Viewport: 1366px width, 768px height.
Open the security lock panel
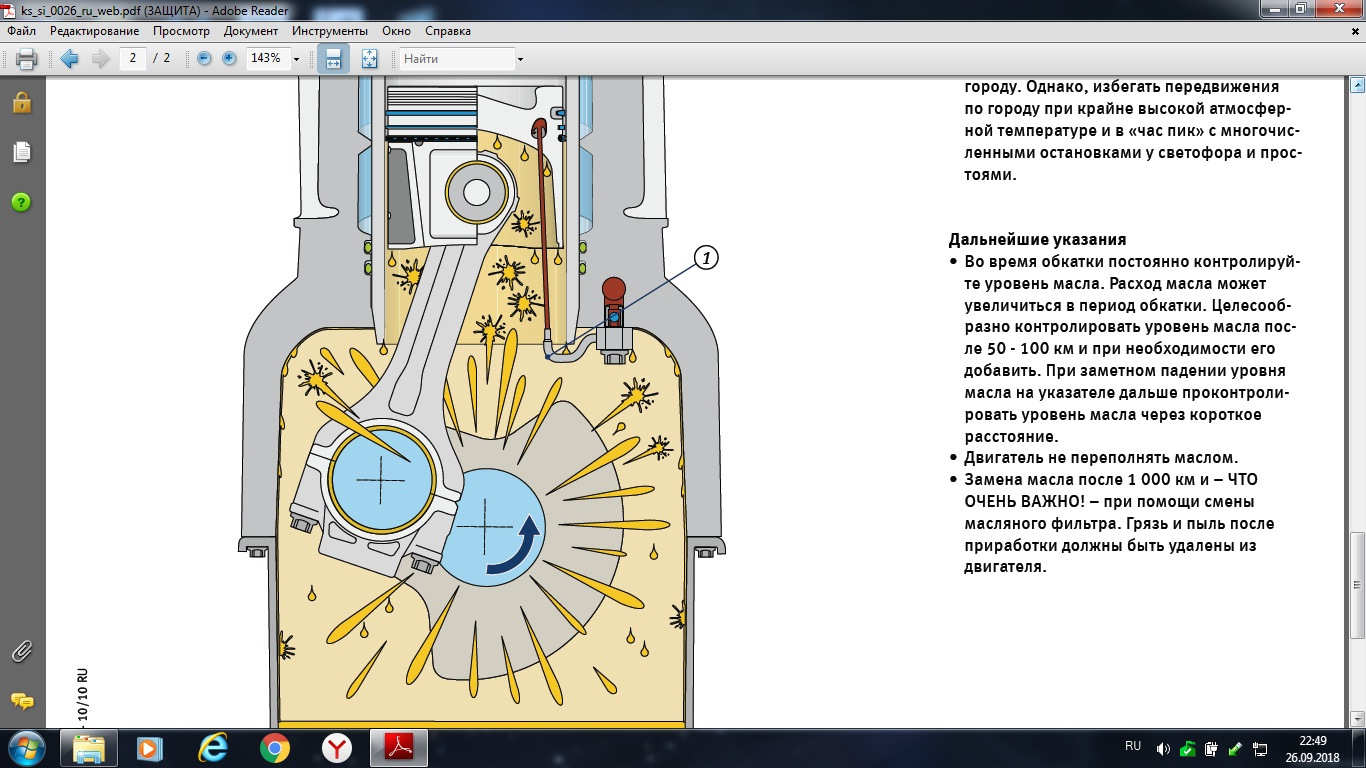21,102
